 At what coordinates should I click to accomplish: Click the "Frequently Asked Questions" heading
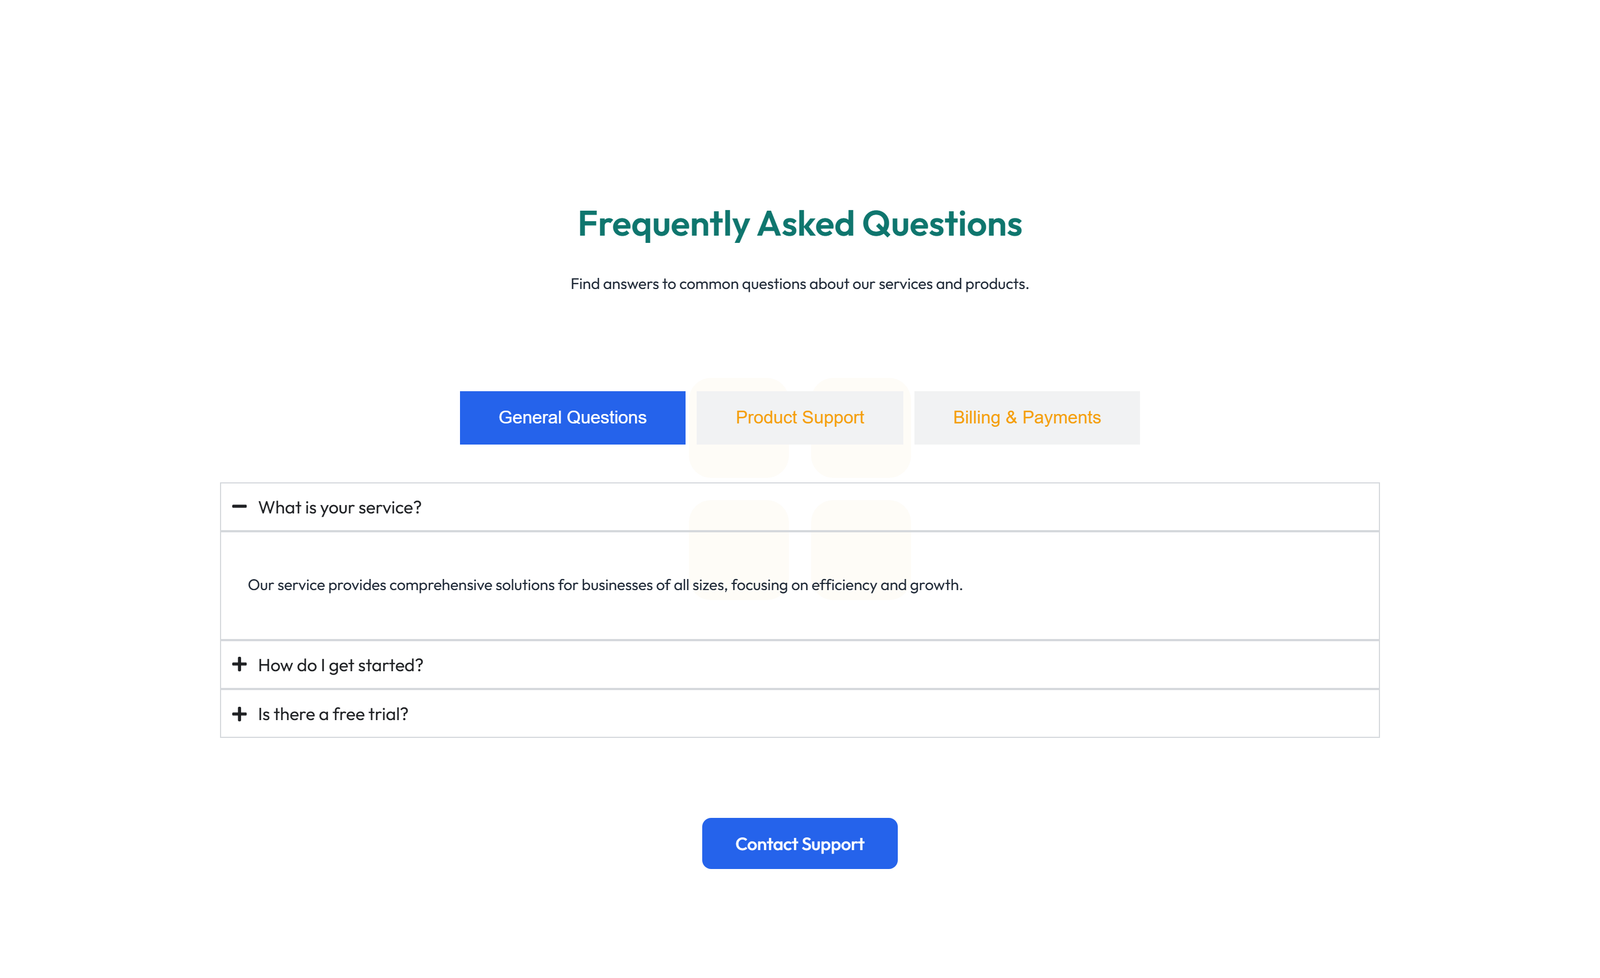pos(800,224)
